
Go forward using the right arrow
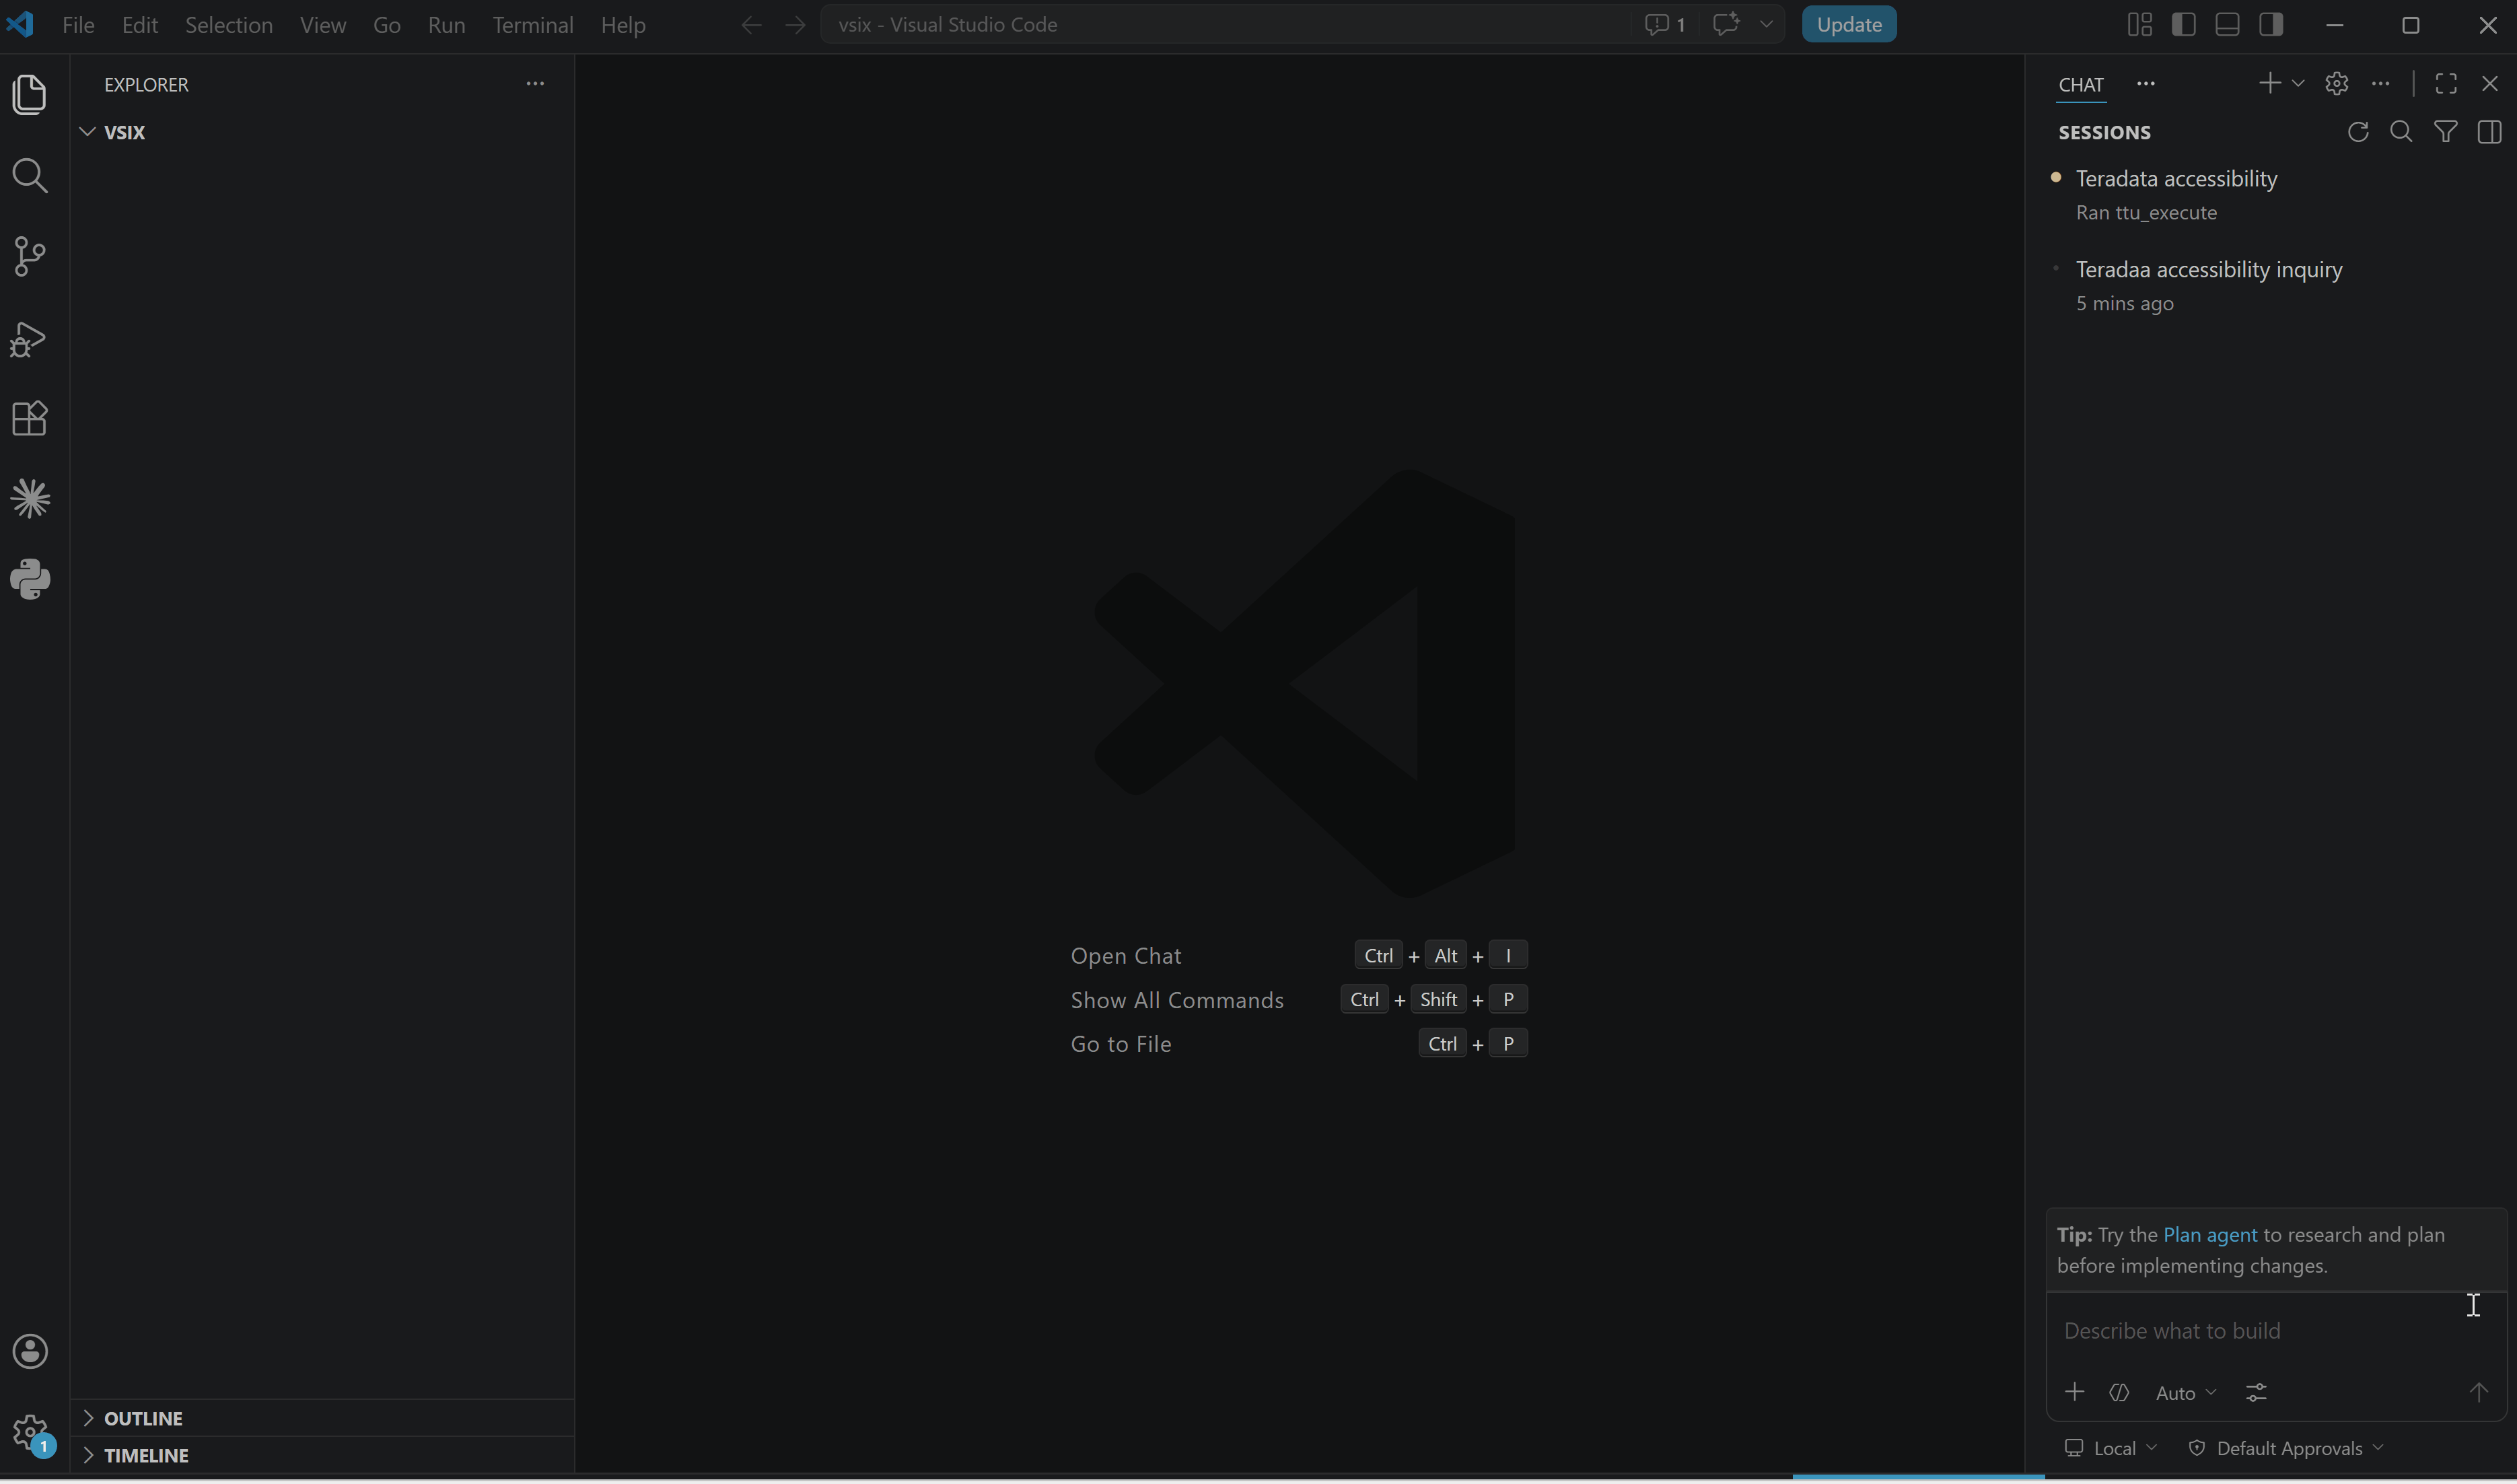(x=795, y=25)
